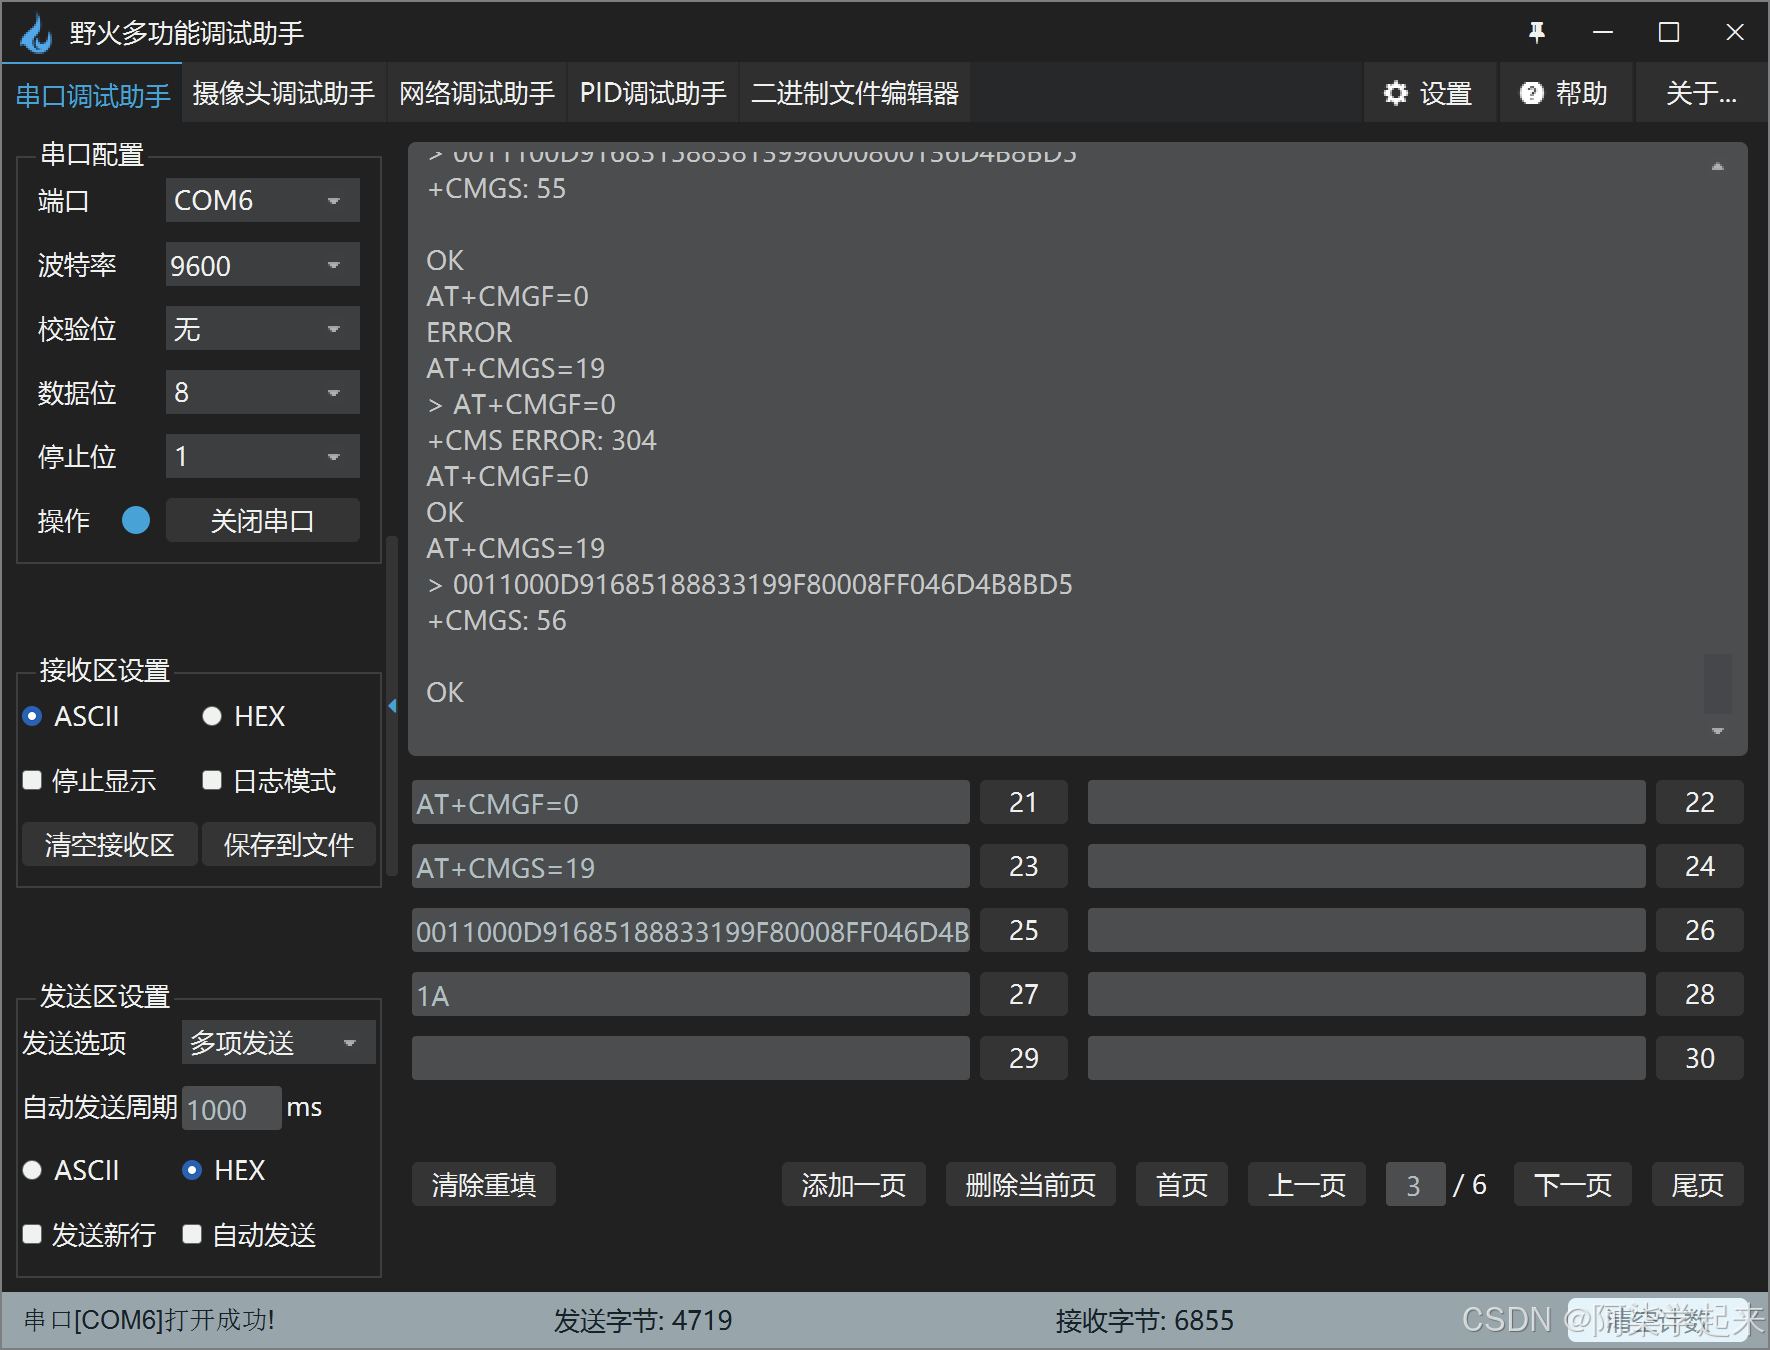The height and width of the screenshot is (1350, 1770).
Task: Switch to 摄像头调试助手 tab
Action: point(284,93)
